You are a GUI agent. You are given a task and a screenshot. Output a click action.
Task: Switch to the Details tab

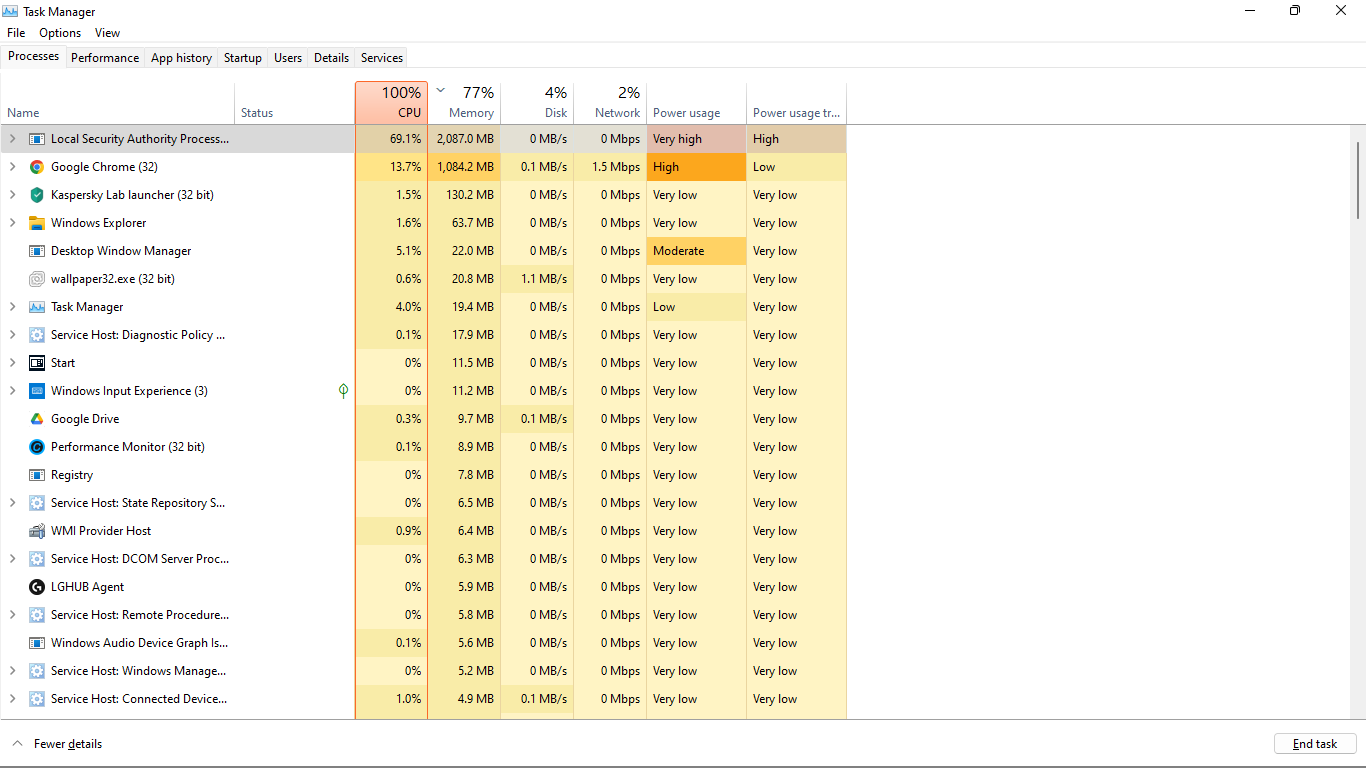click(x=331, y=58)
